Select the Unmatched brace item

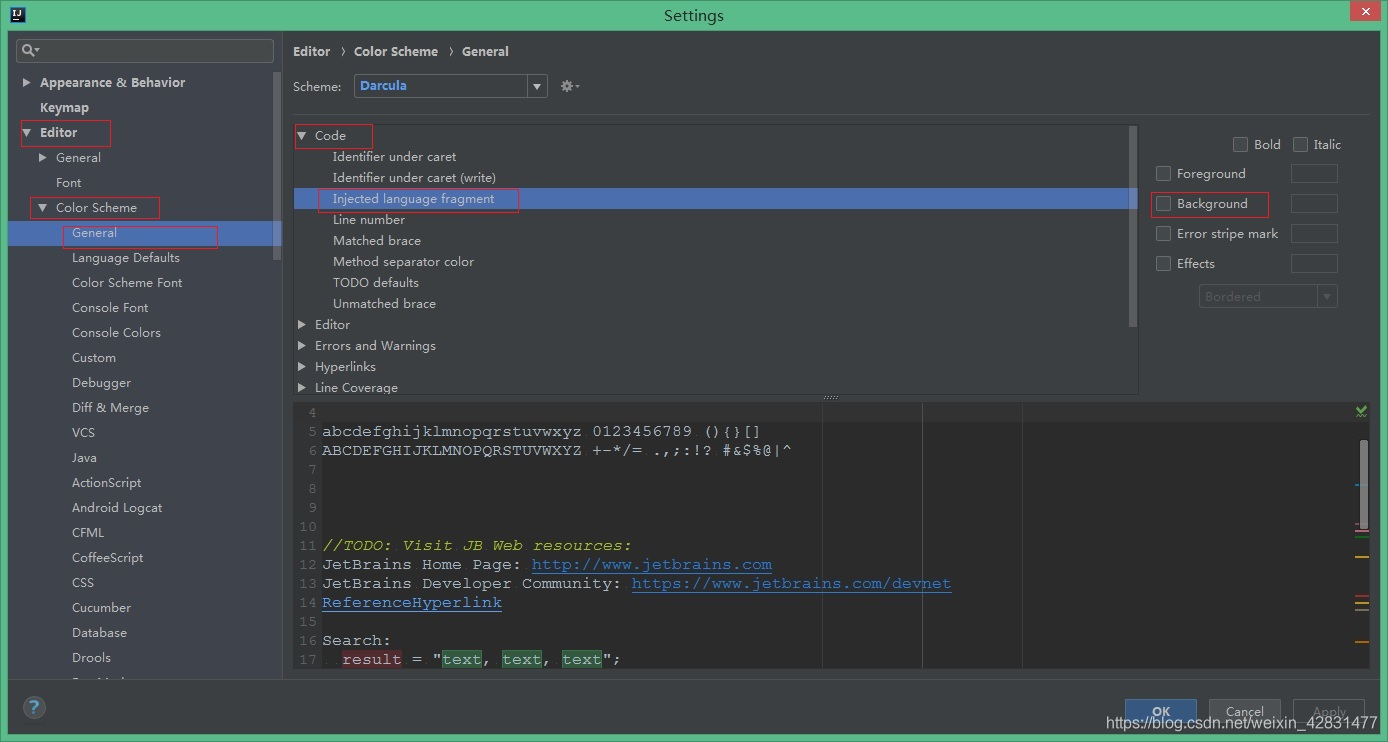click(384, 303)
